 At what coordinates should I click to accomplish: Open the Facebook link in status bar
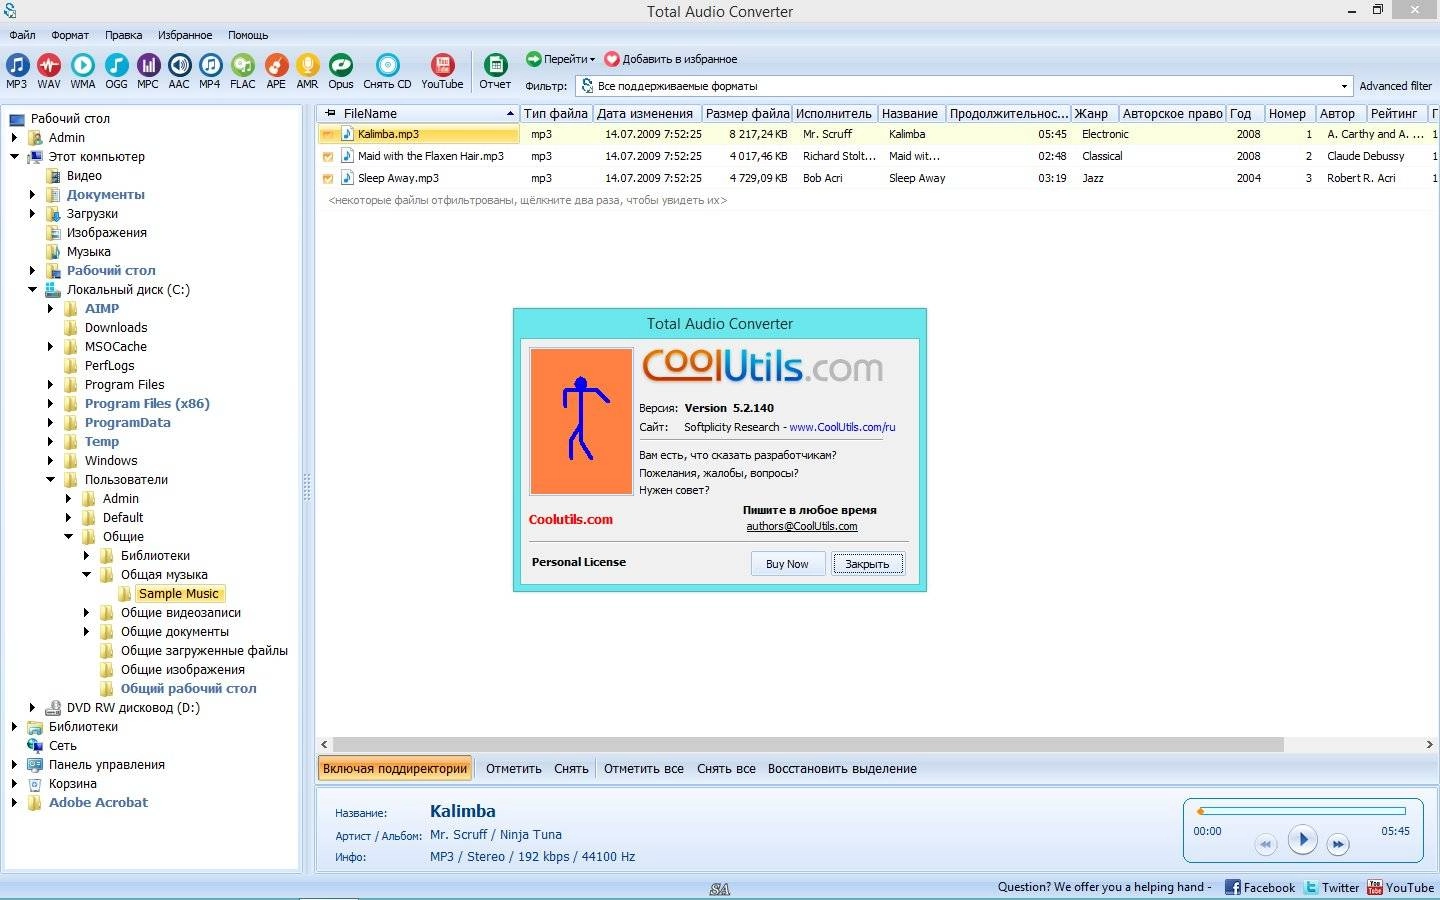1260,887
